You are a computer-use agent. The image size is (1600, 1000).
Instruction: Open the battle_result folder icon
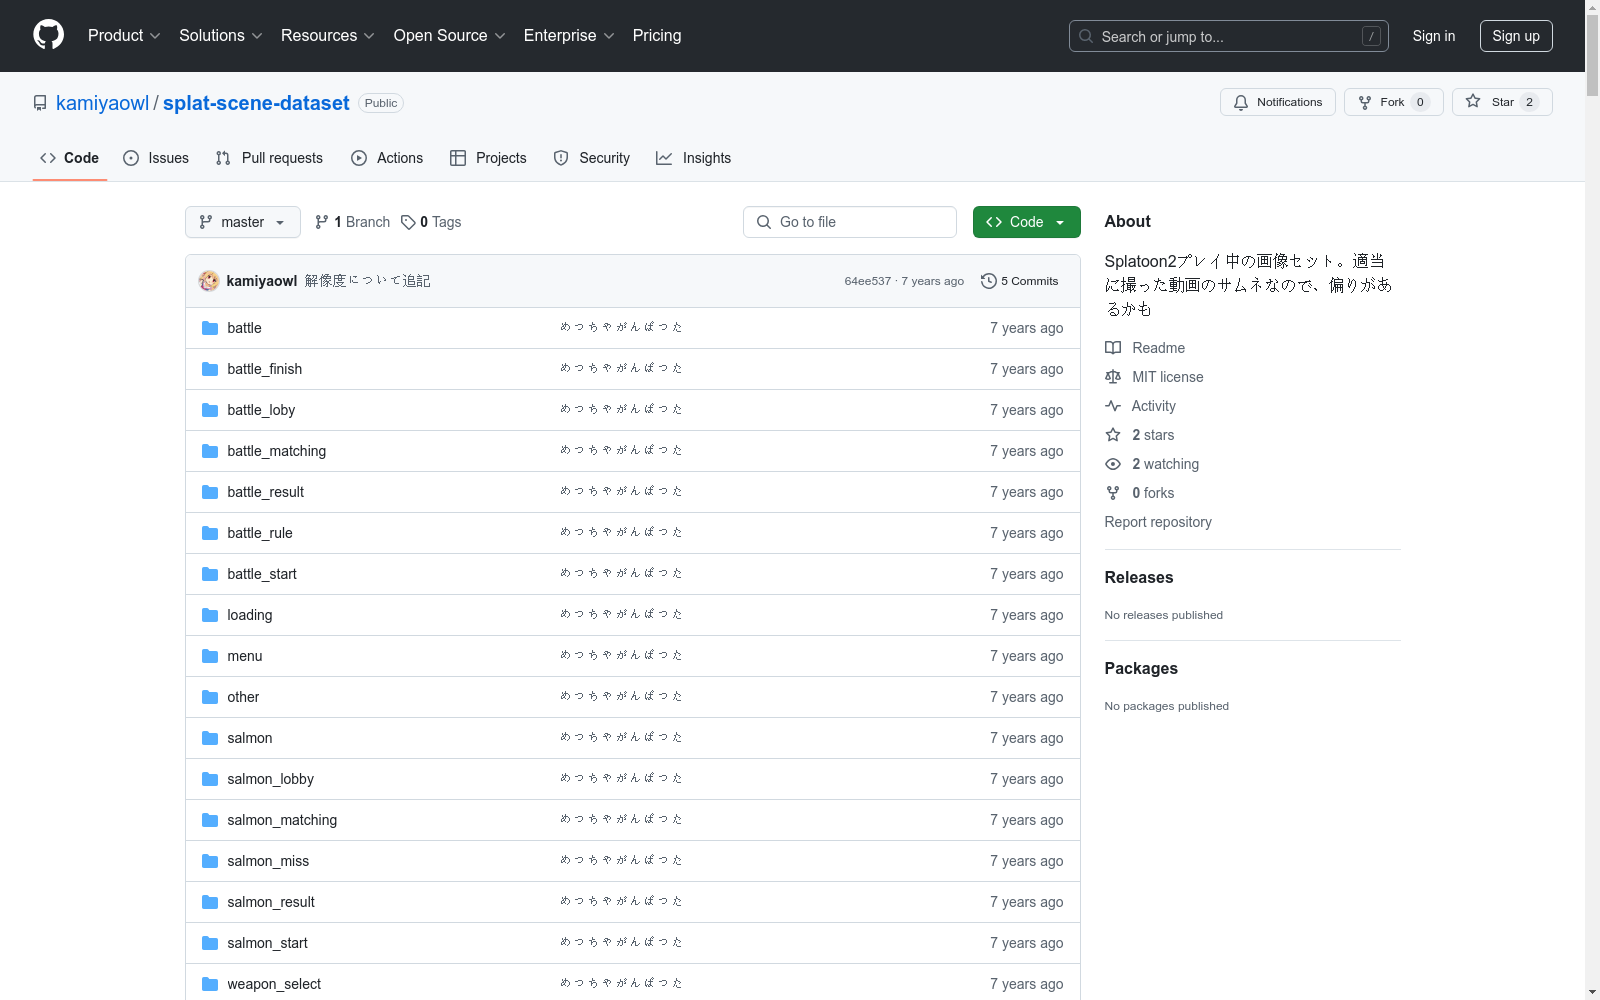point(210,492)
